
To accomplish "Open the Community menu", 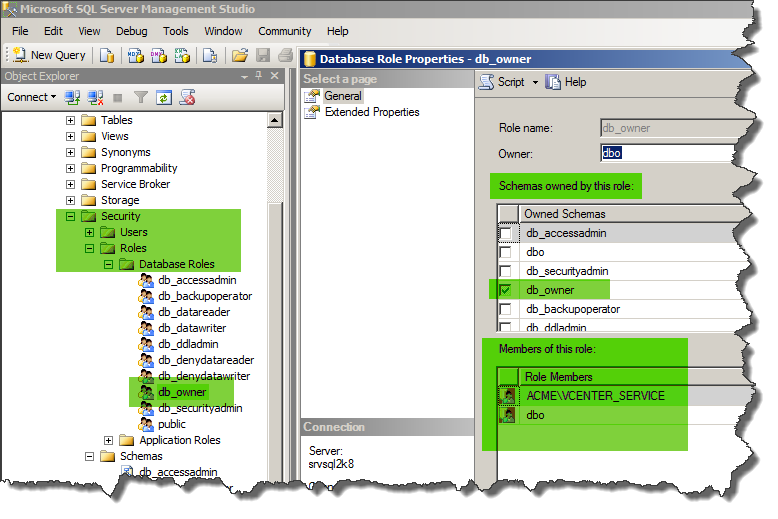I will tap(284, 31).
